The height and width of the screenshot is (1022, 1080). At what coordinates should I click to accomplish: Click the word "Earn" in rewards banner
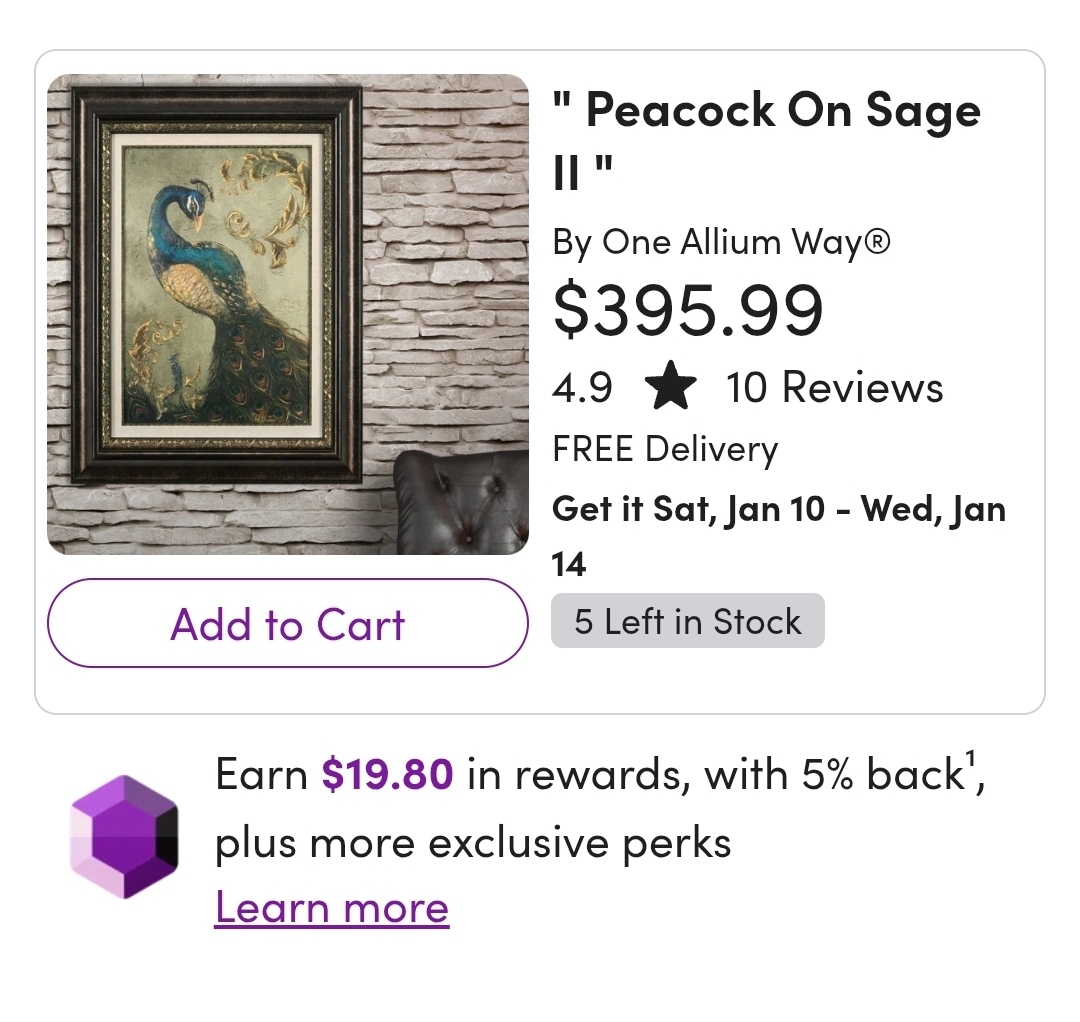click(x=261, y=775)
